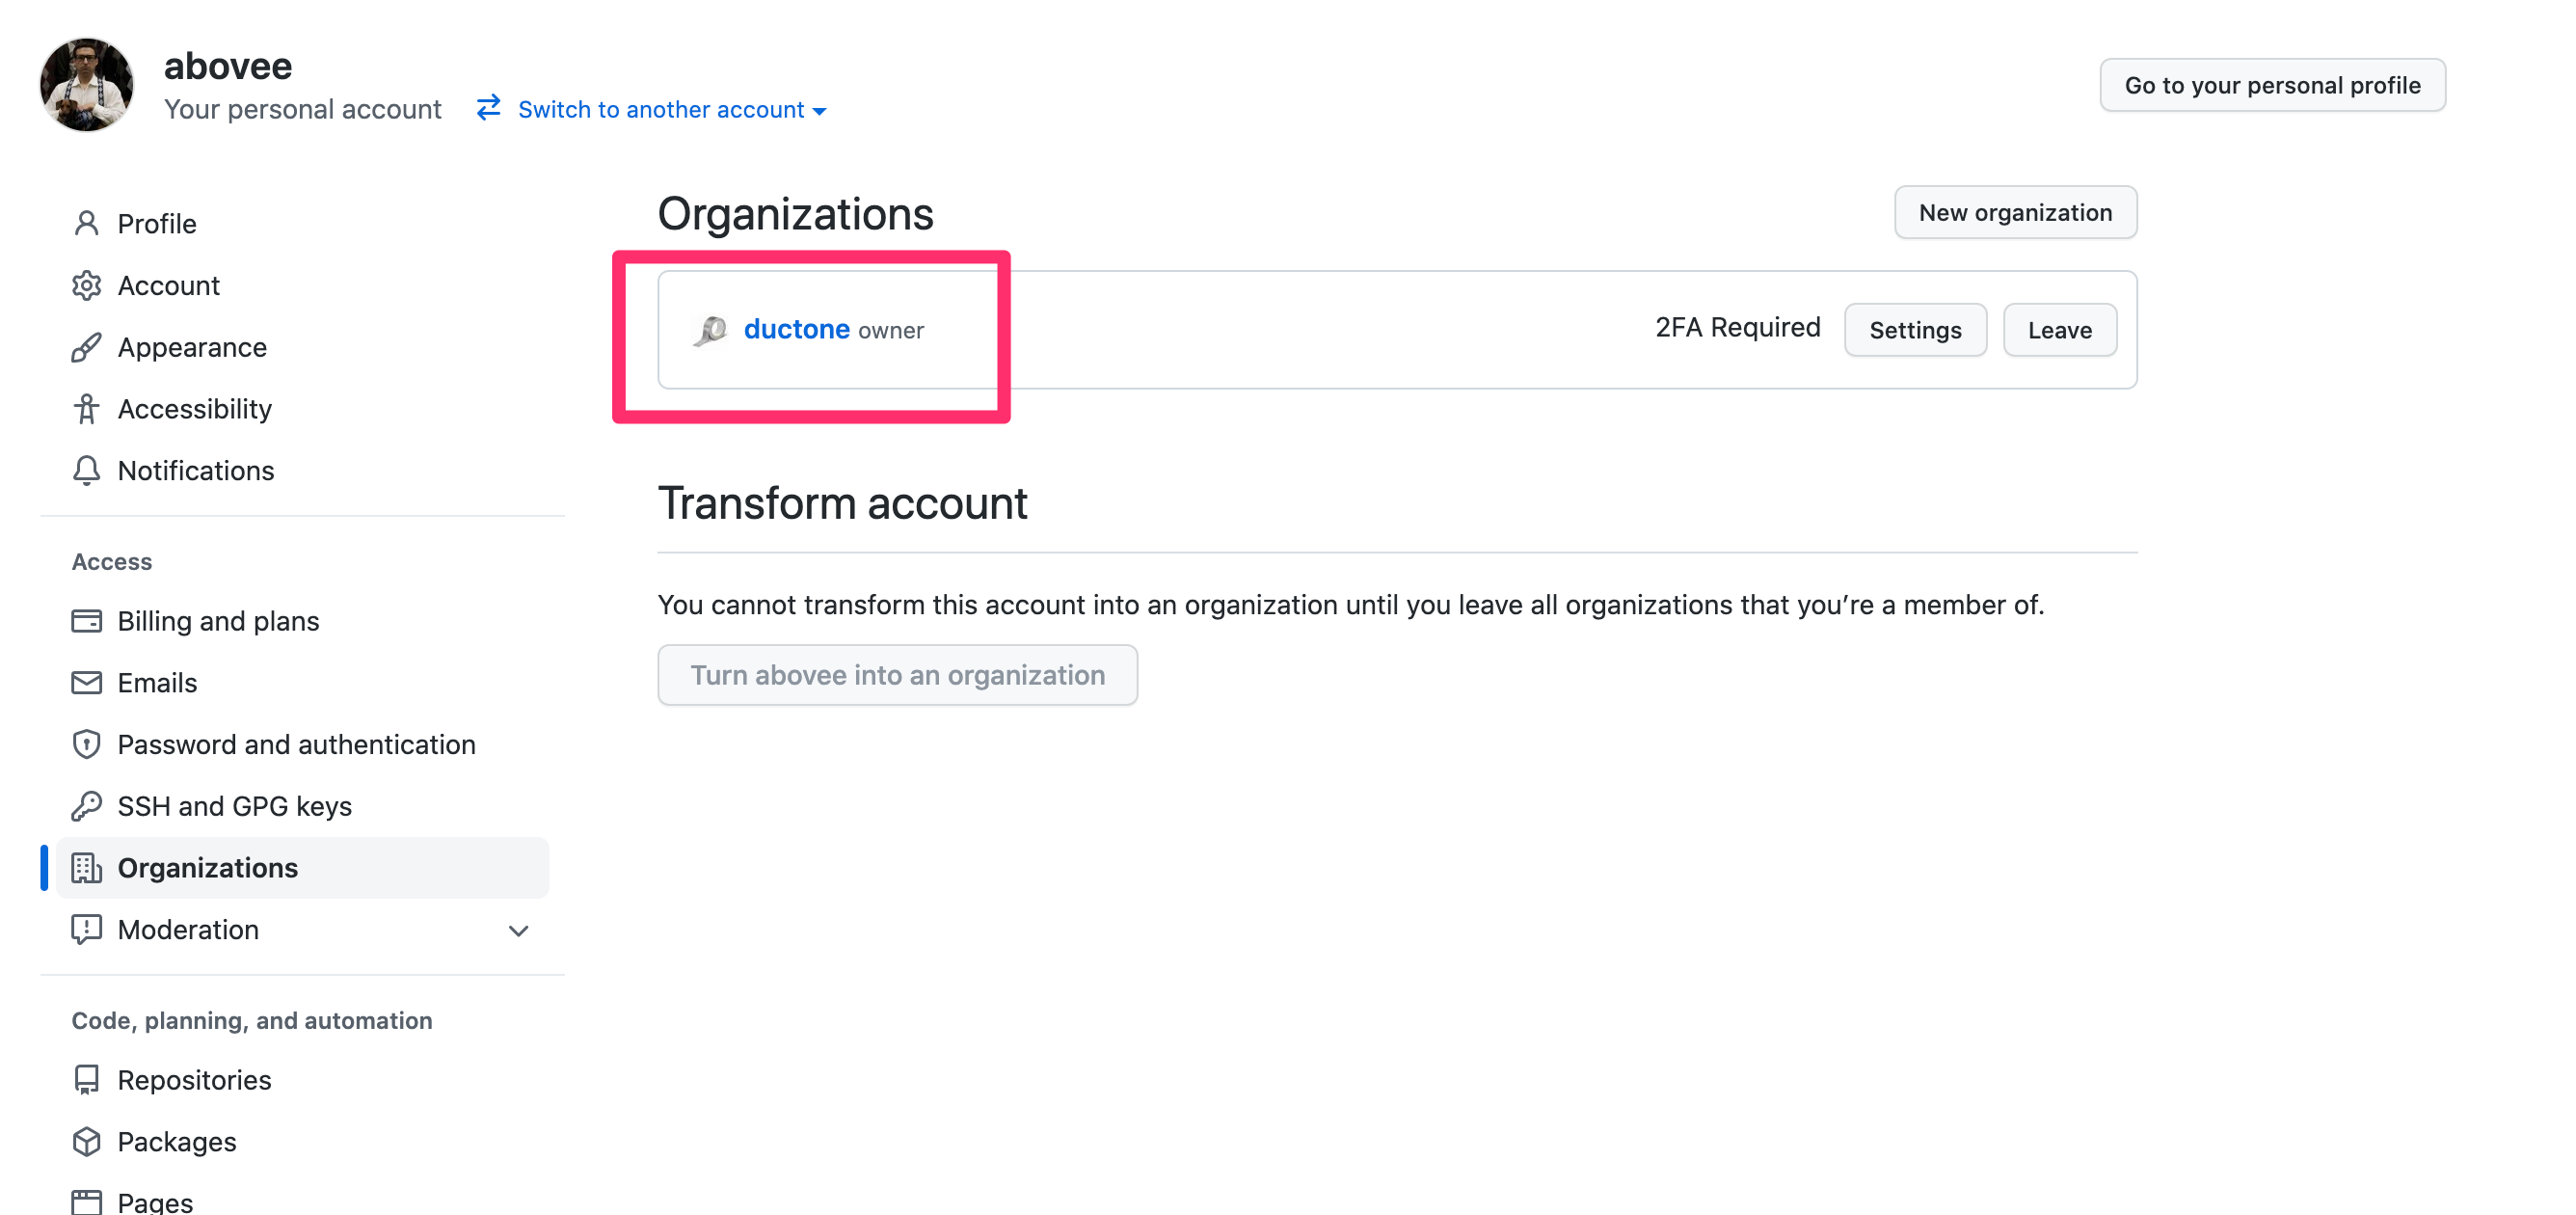Click the ductone organization avatar icon
Screen dimensions: 2576x1215
[x=710, y=330]
